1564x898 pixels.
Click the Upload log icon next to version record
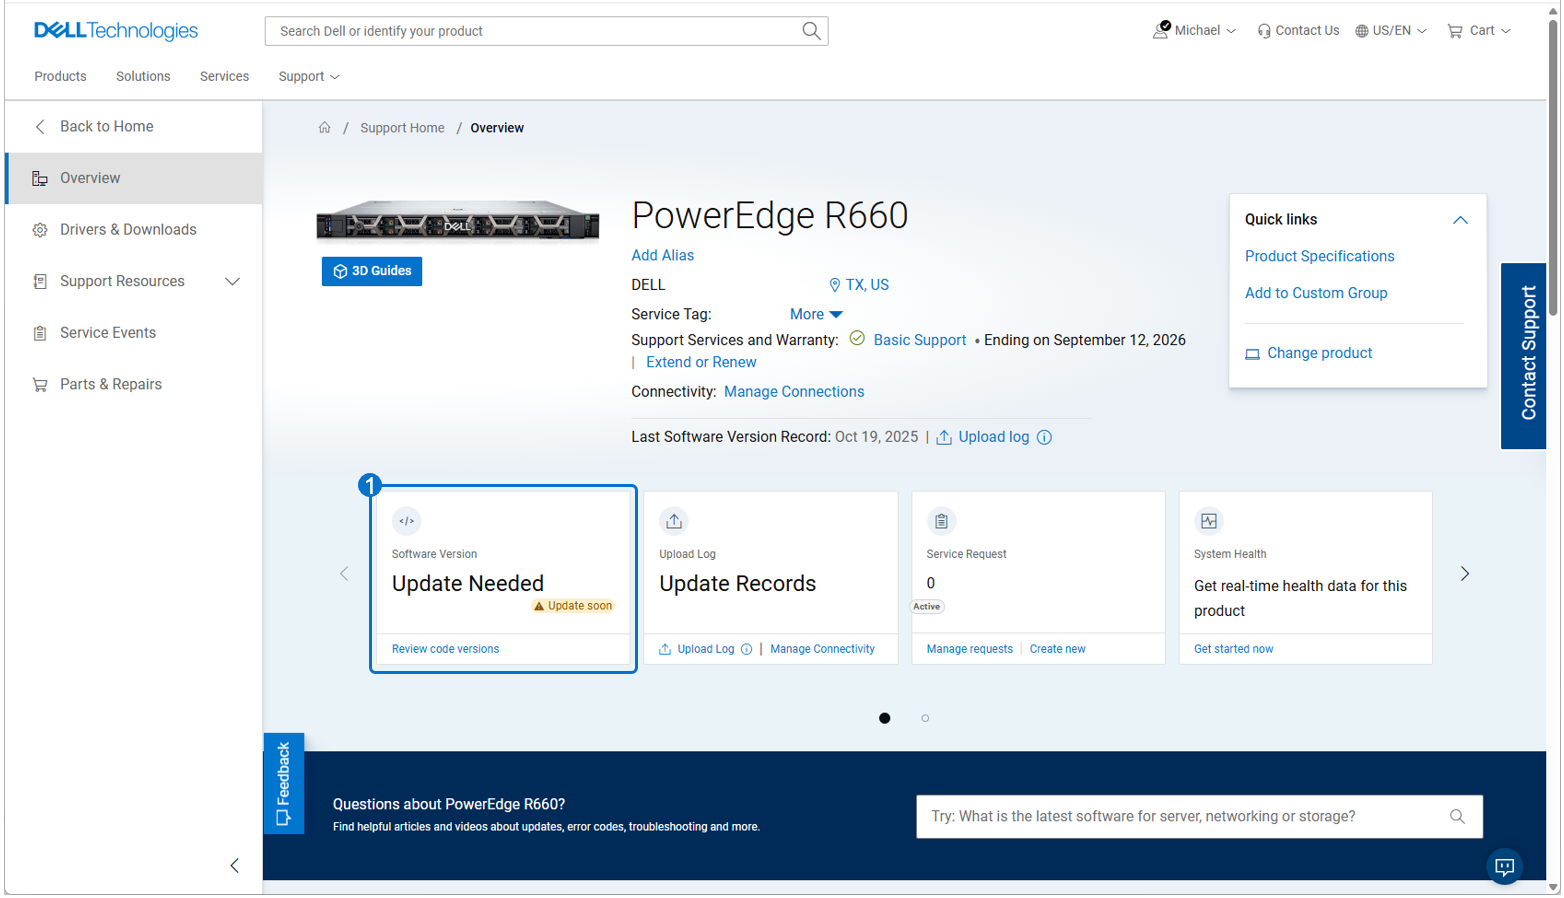944,437
